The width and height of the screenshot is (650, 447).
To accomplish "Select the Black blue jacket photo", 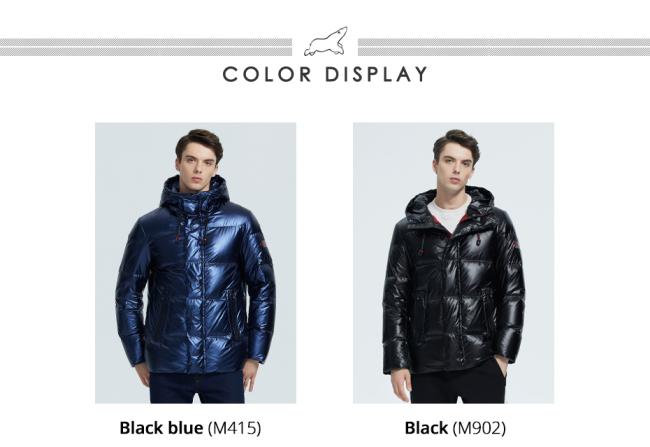I will pos(196,263).
